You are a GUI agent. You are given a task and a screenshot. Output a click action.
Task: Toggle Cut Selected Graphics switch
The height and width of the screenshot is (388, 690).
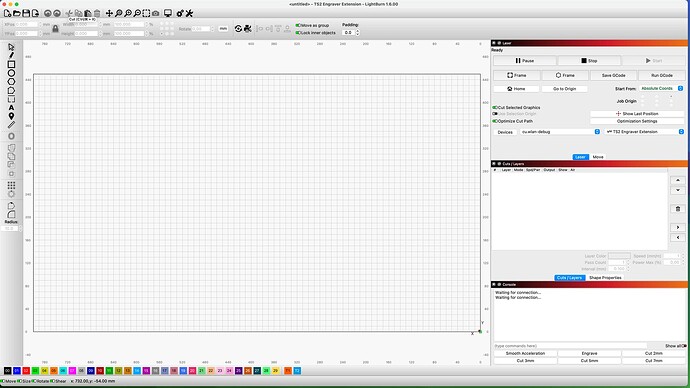495,107
